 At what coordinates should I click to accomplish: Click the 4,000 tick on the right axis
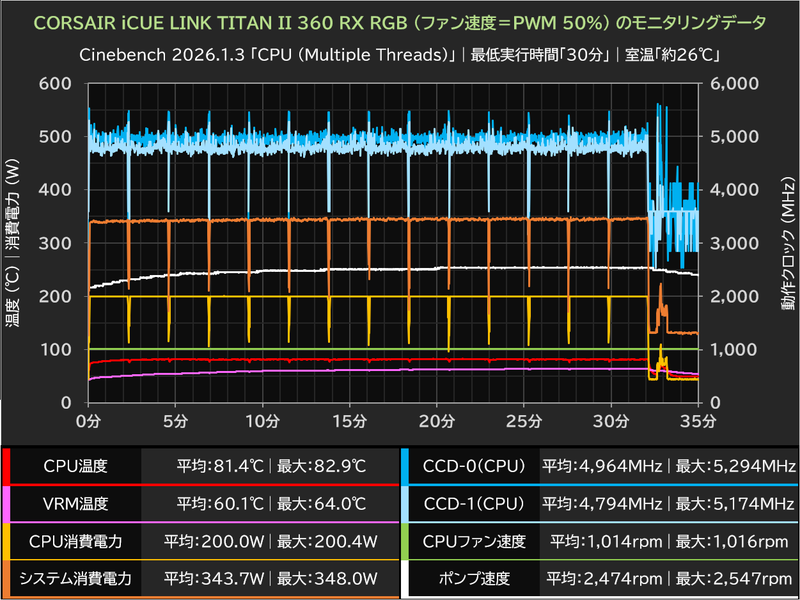[x=735, y=190]
